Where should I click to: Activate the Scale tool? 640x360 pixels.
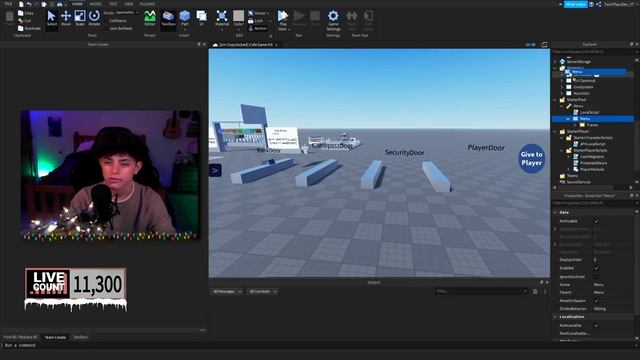coord(80,18)
